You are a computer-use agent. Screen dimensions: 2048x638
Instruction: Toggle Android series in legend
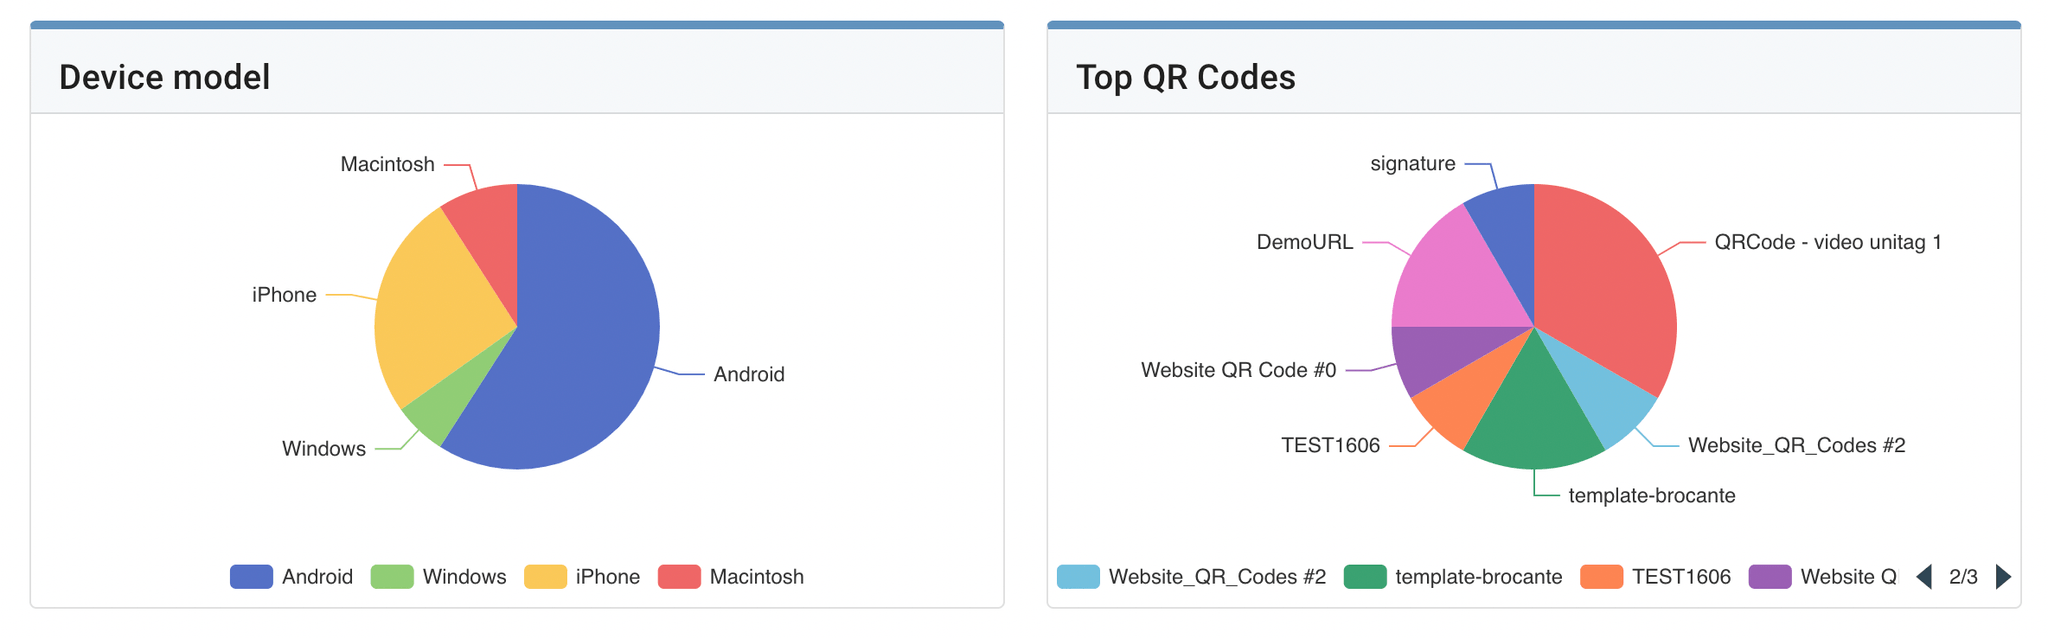point(292,577)
